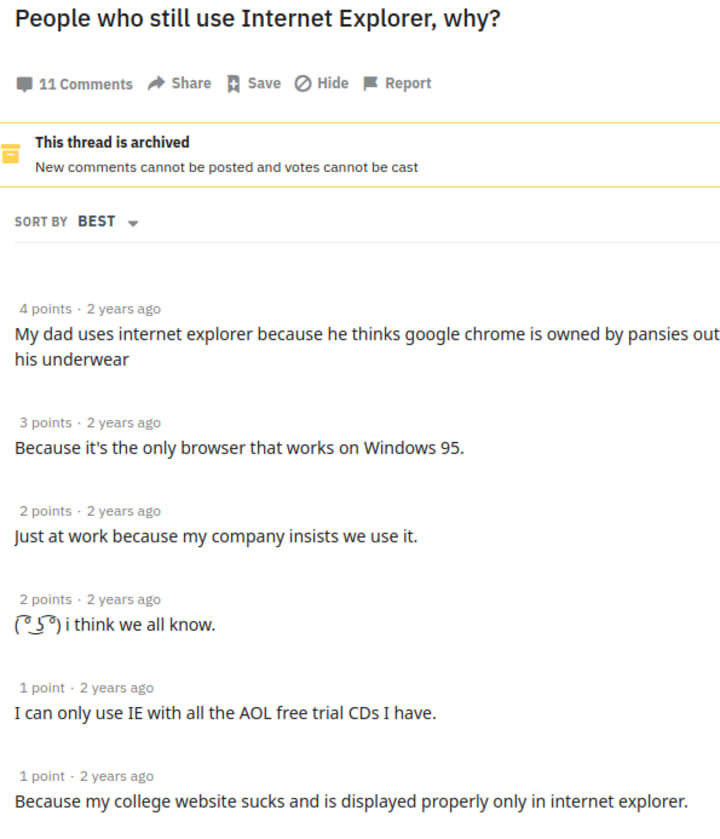Click the Share arrow icon
Screen dimensions: 720x839
pos(156,84)
